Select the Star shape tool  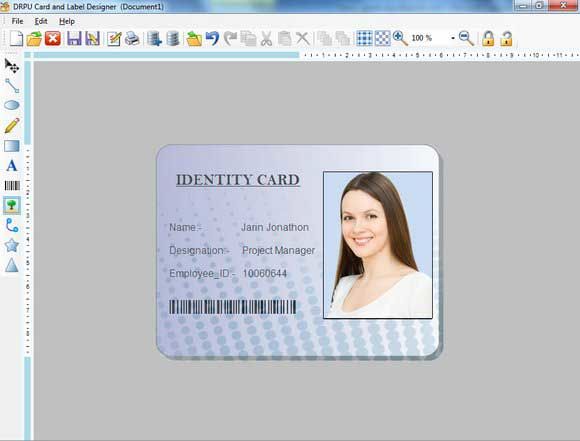(x=12, y=245)
